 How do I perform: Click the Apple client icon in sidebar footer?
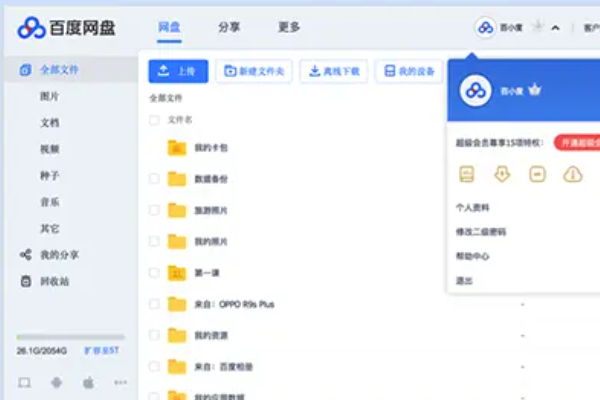point(88,382)
